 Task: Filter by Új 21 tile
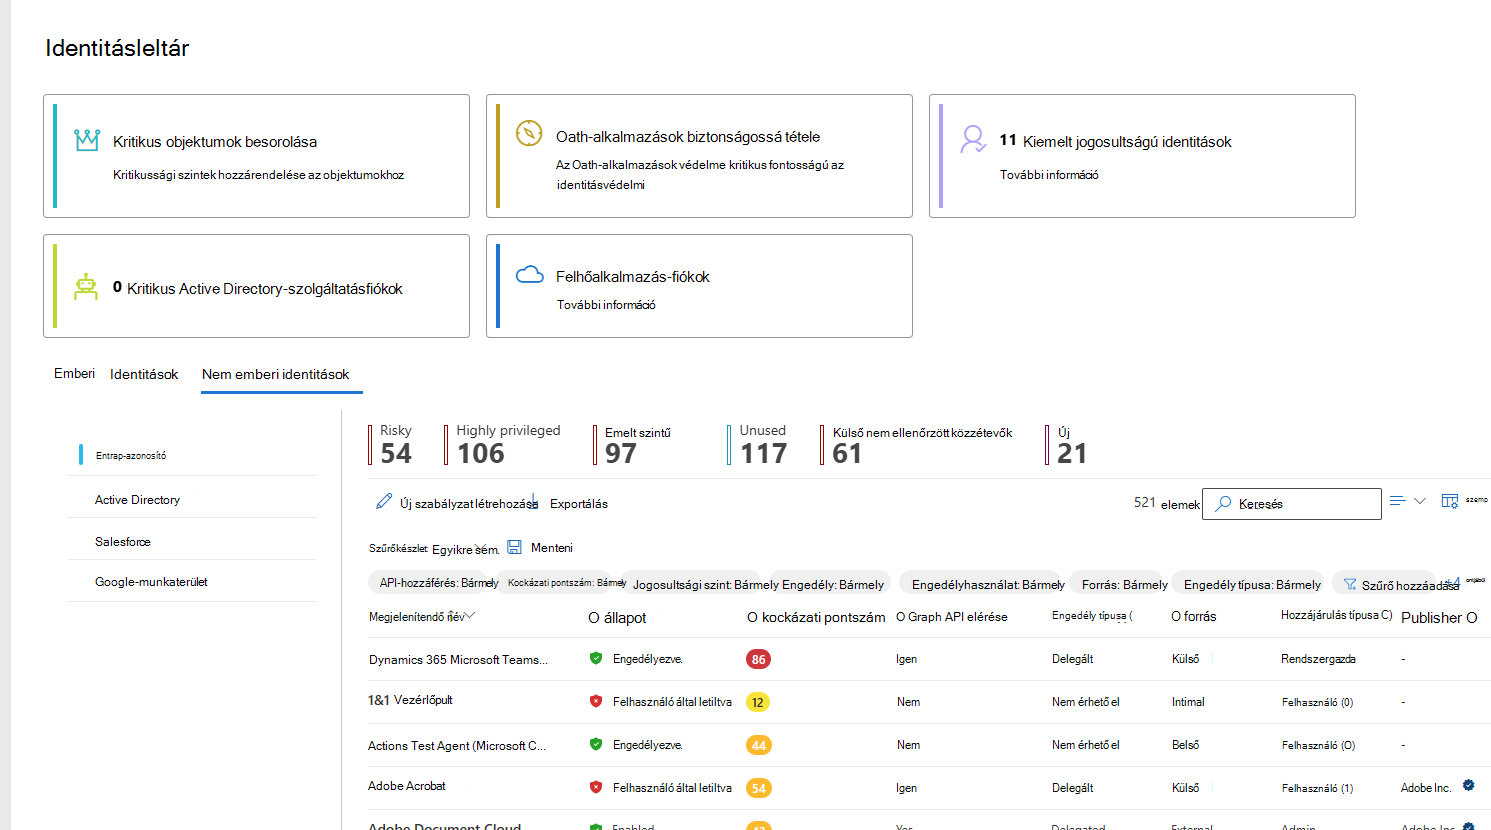coord(1067,445)
